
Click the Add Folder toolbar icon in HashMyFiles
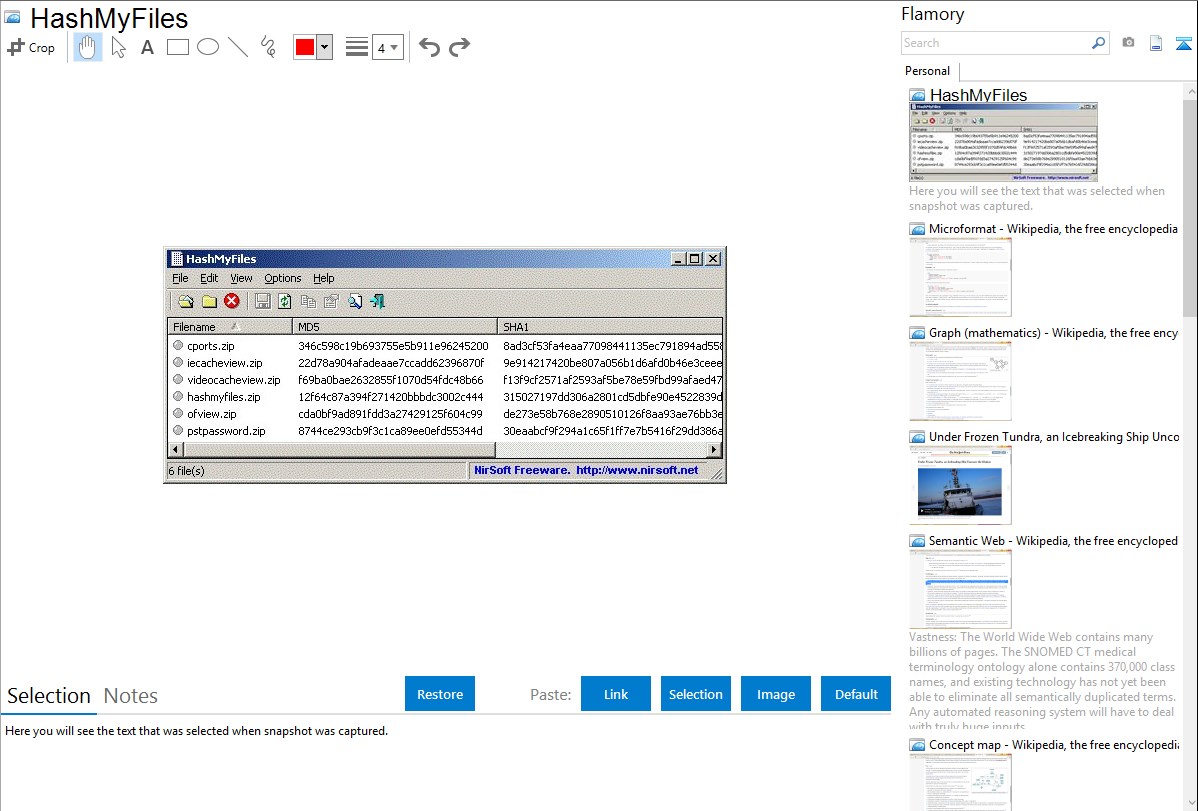coord(209,301)
